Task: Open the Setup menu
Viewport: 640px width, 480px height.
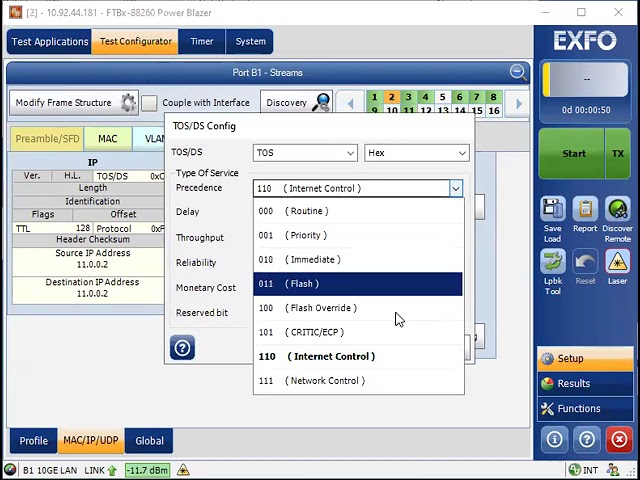Action: (x=585, y=359)
